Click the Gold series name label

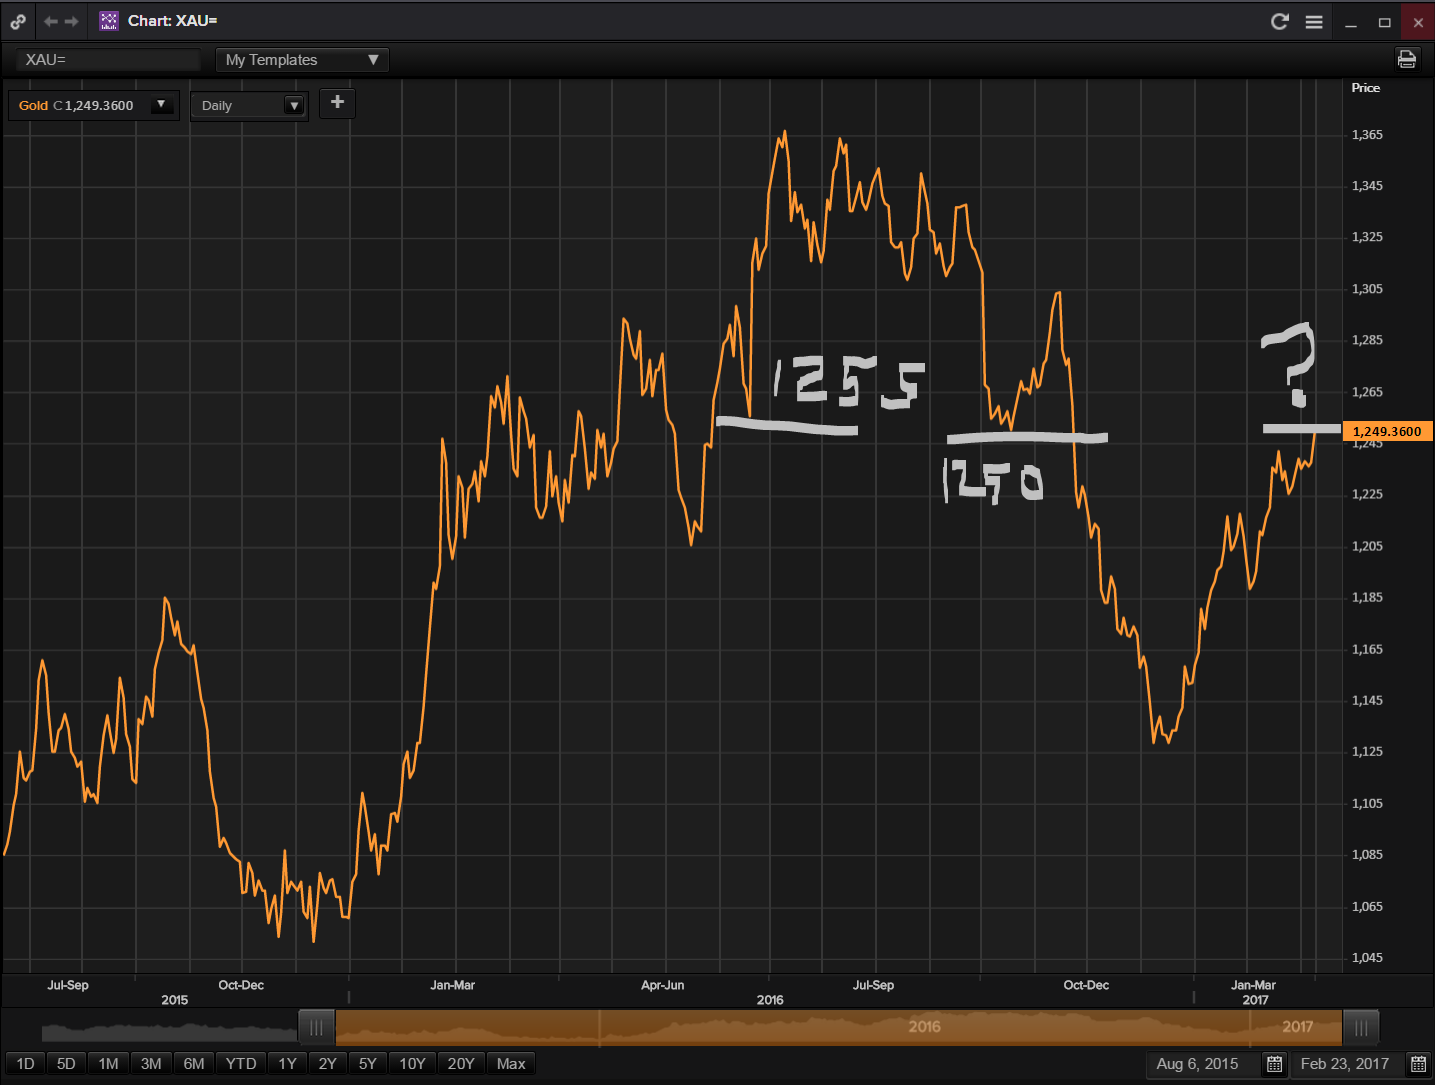click(x=33, y=105)
